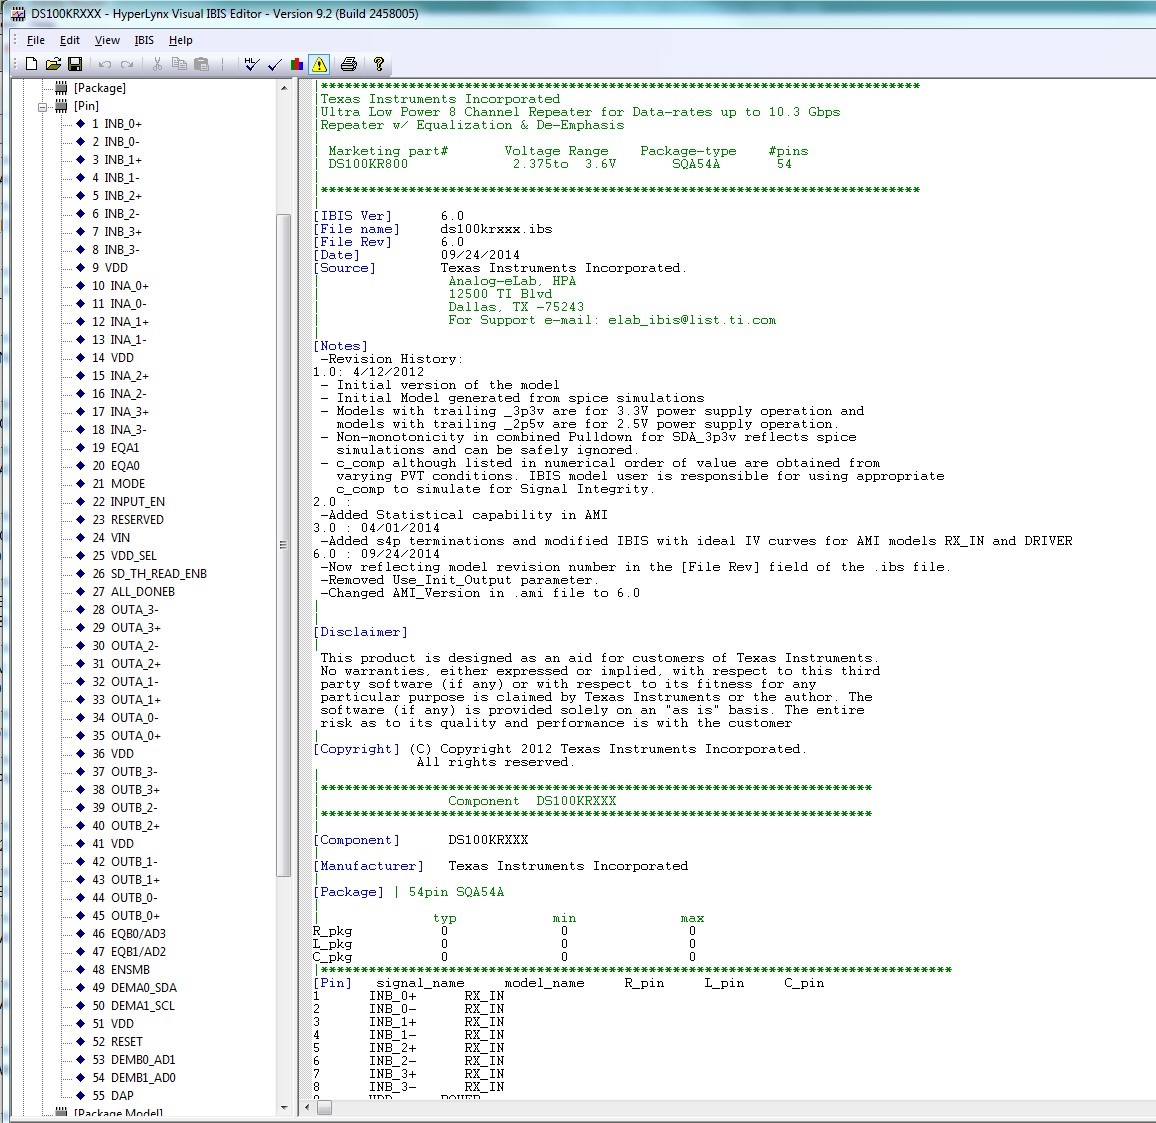Select pin 35 OUTA_0+ in the tree
Image resolution: width=1156 pixels, height=1123 pixels.
[126, 736]
